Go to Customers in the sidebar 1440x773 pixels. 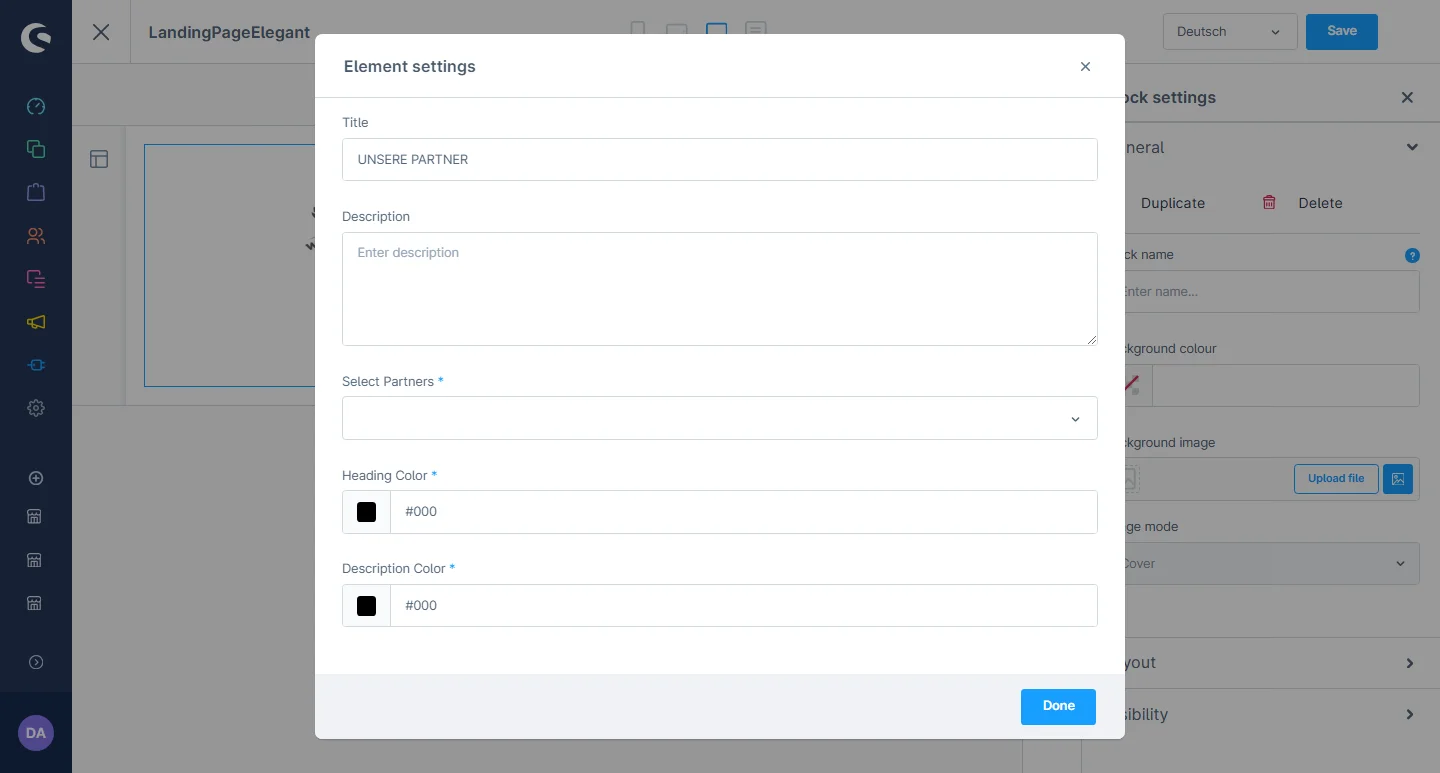(x=36, y=236)
